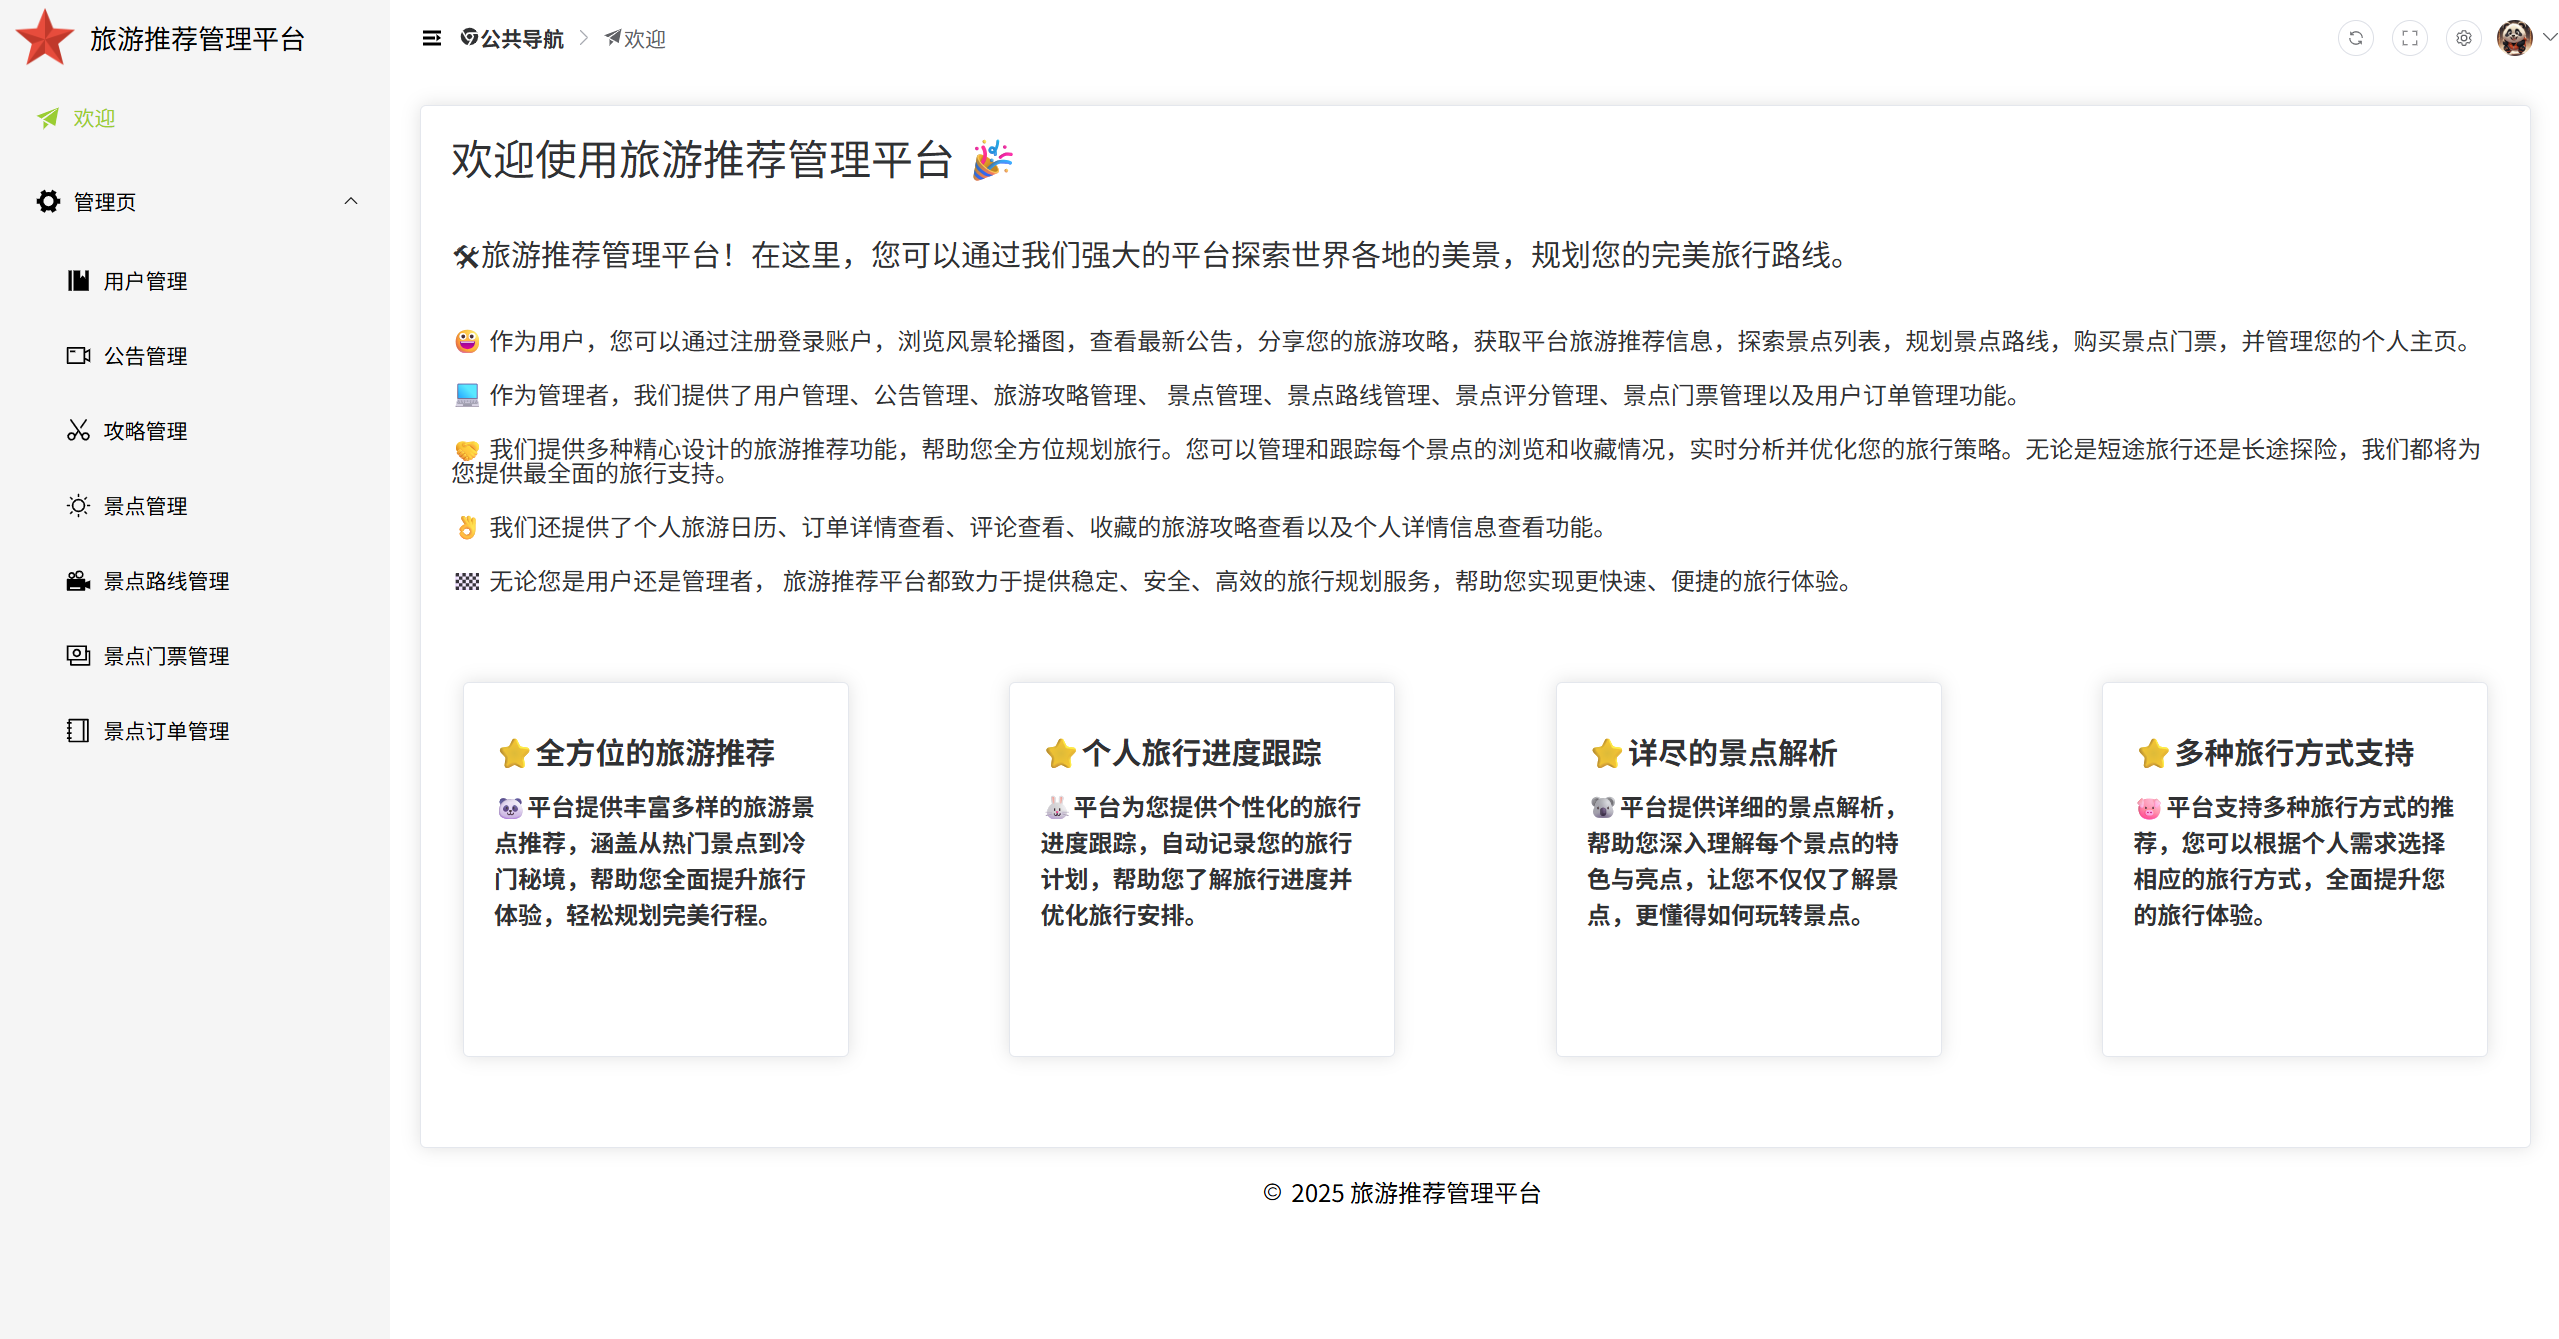Screen dimensions: 2559x1339
Task: Click the user avatar picture
Action: (2513, 38)
